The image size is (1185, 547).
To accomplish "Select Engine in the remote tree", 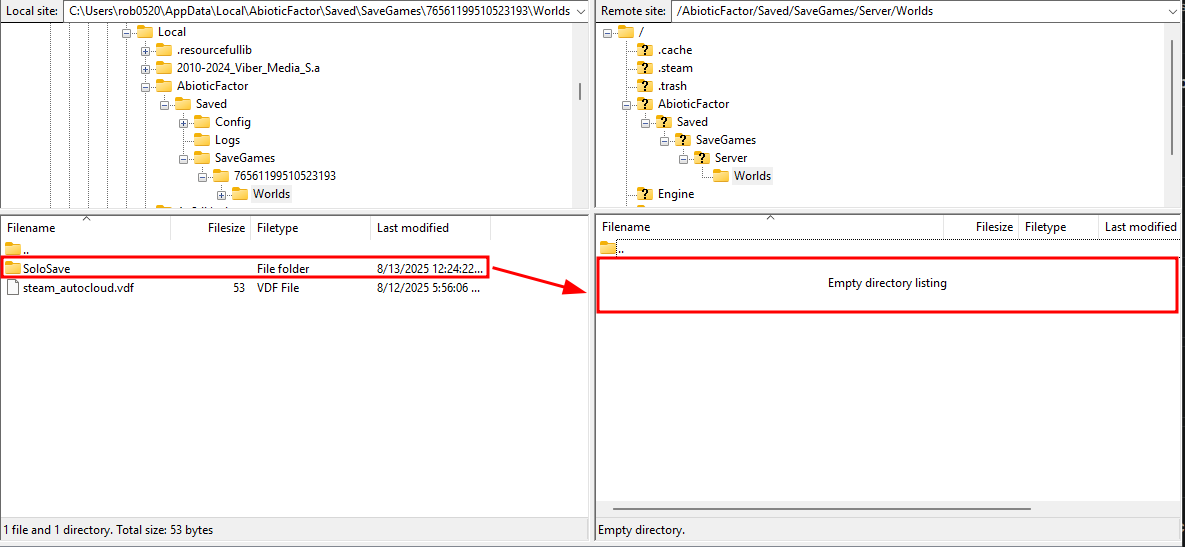I will click(676, 194).
